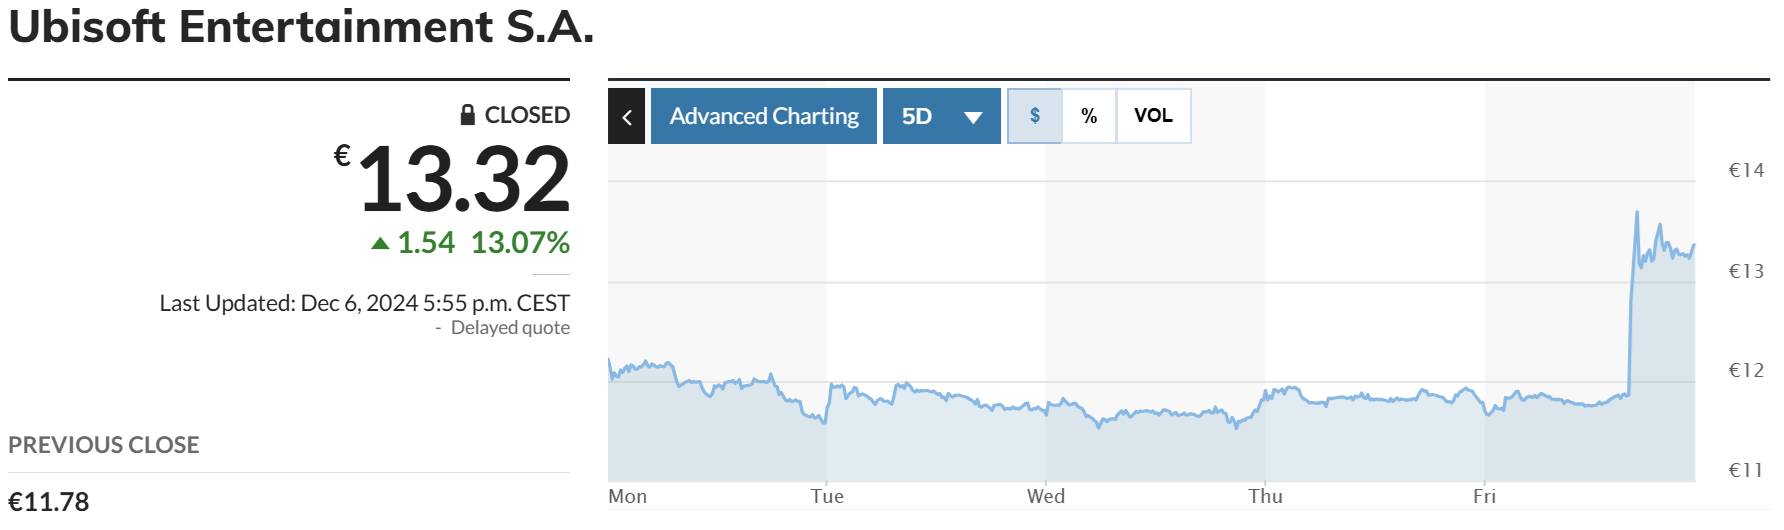
Task: Switch chart to percent change view
Action: pos(1089,116)
